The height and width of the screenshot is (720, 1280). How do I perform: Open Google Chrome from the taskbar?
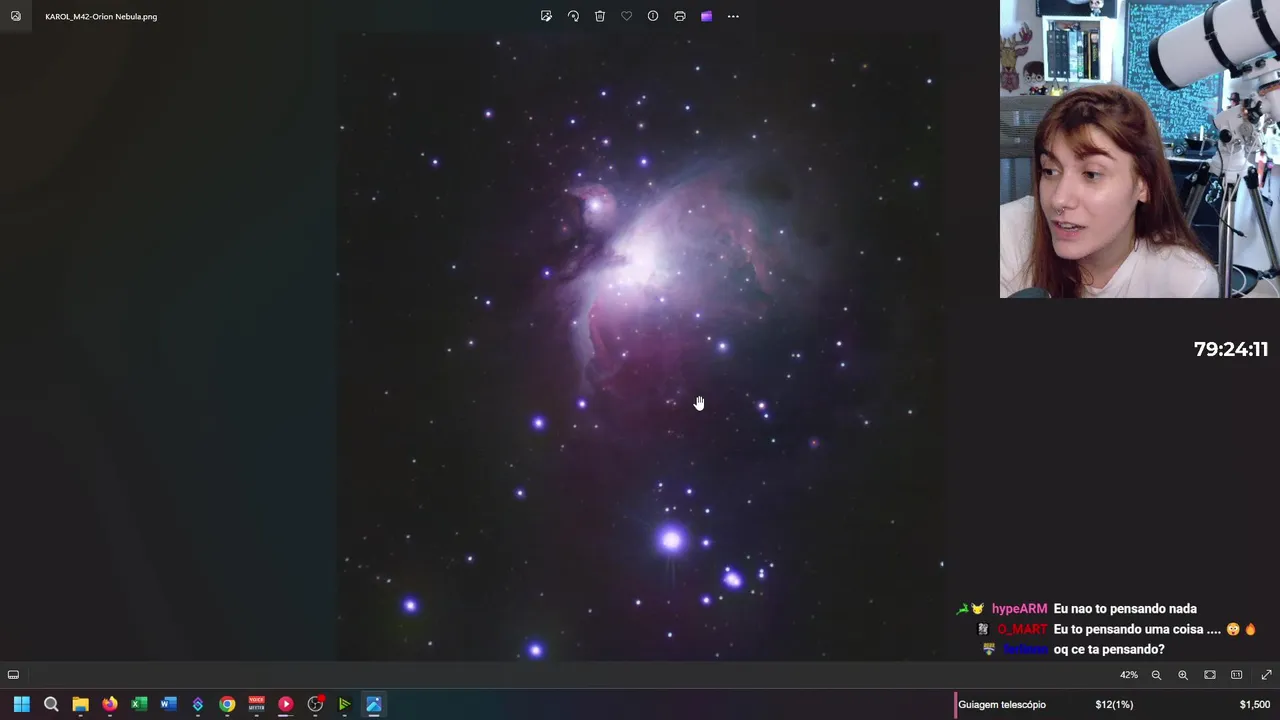click(227, 704)
